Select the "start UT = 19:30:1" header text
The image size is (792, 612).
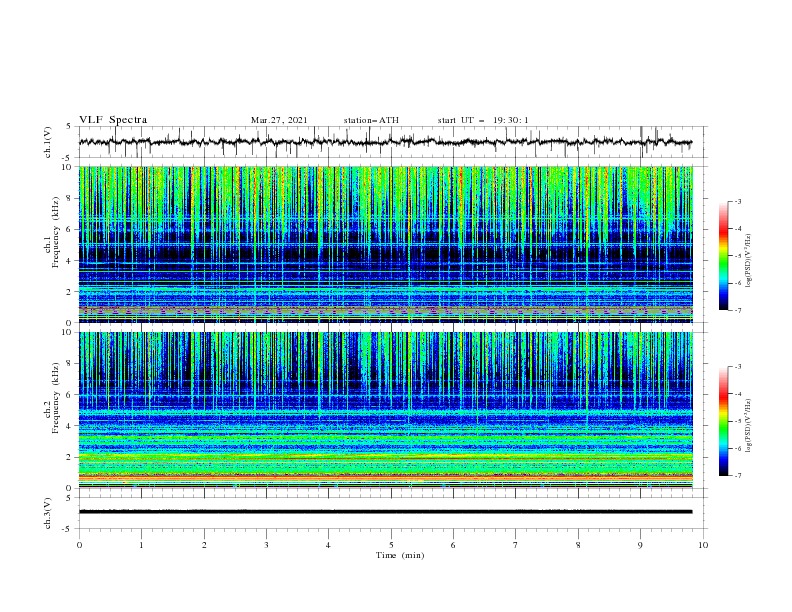pos(483,120)
